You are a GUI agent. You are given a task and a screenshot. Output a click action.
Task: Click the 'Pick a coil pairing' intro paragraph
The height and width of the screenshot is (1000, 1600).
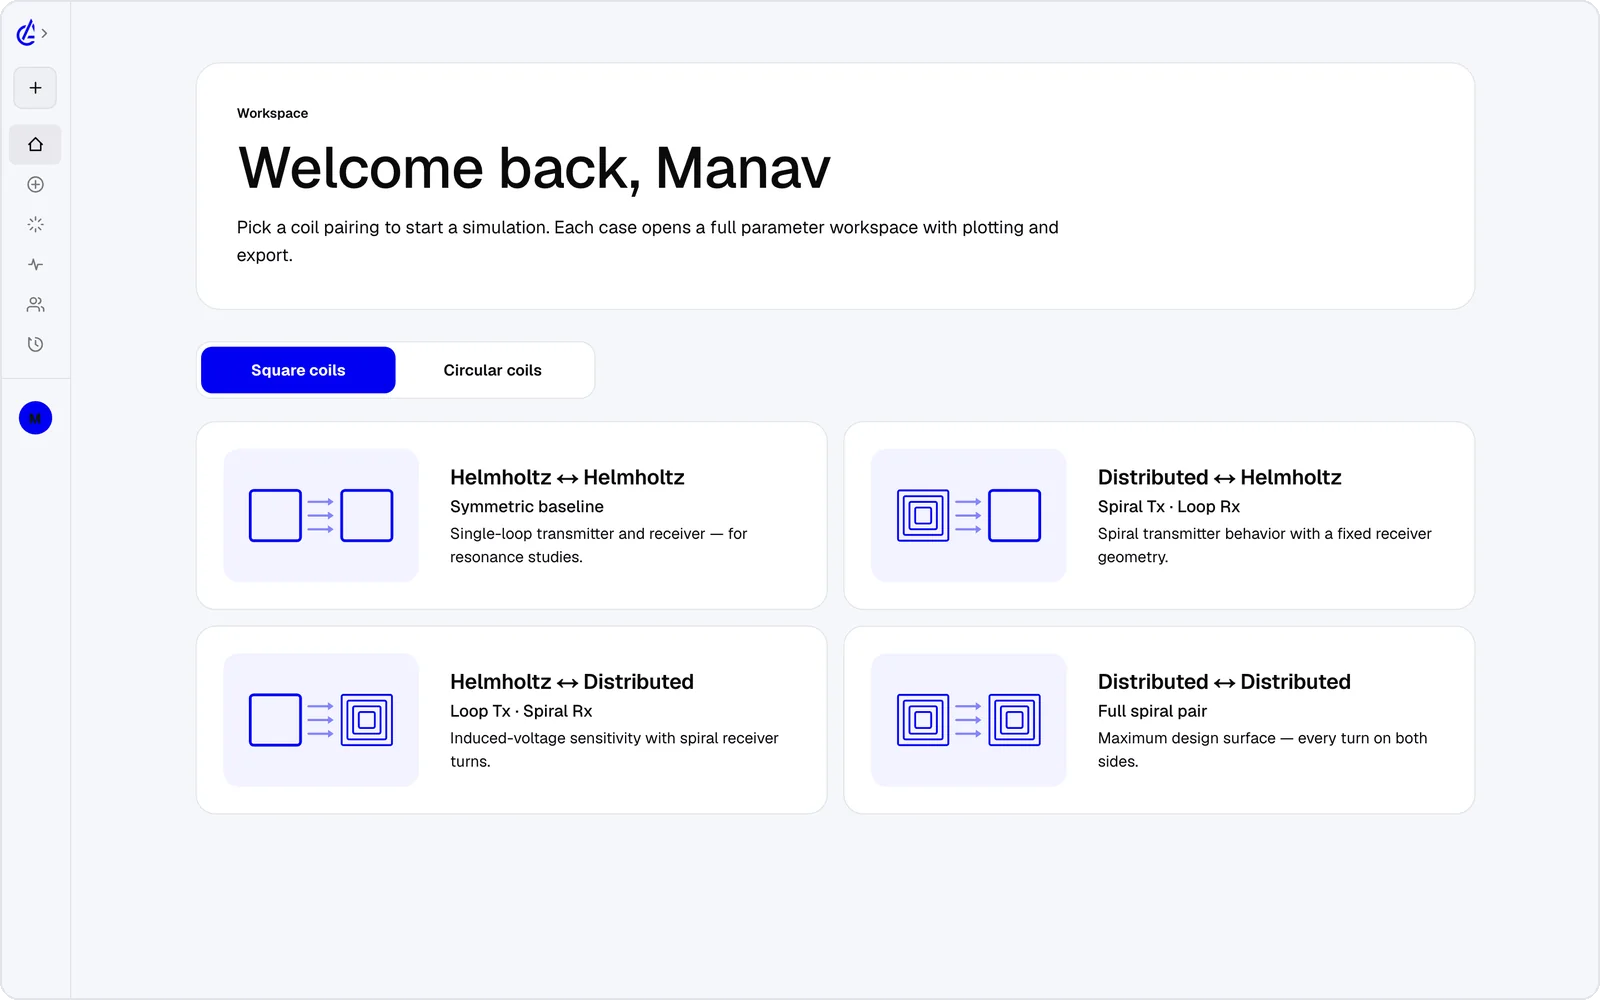click(x=648, y=241)
